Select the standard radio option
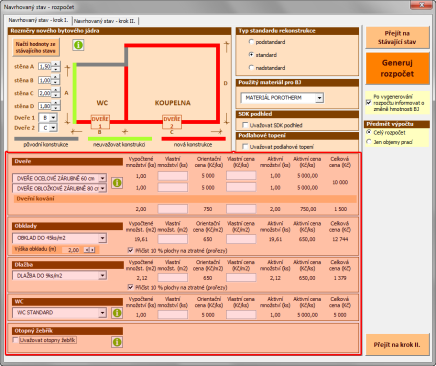Viewport: 436px width, 366px height. 251,55
